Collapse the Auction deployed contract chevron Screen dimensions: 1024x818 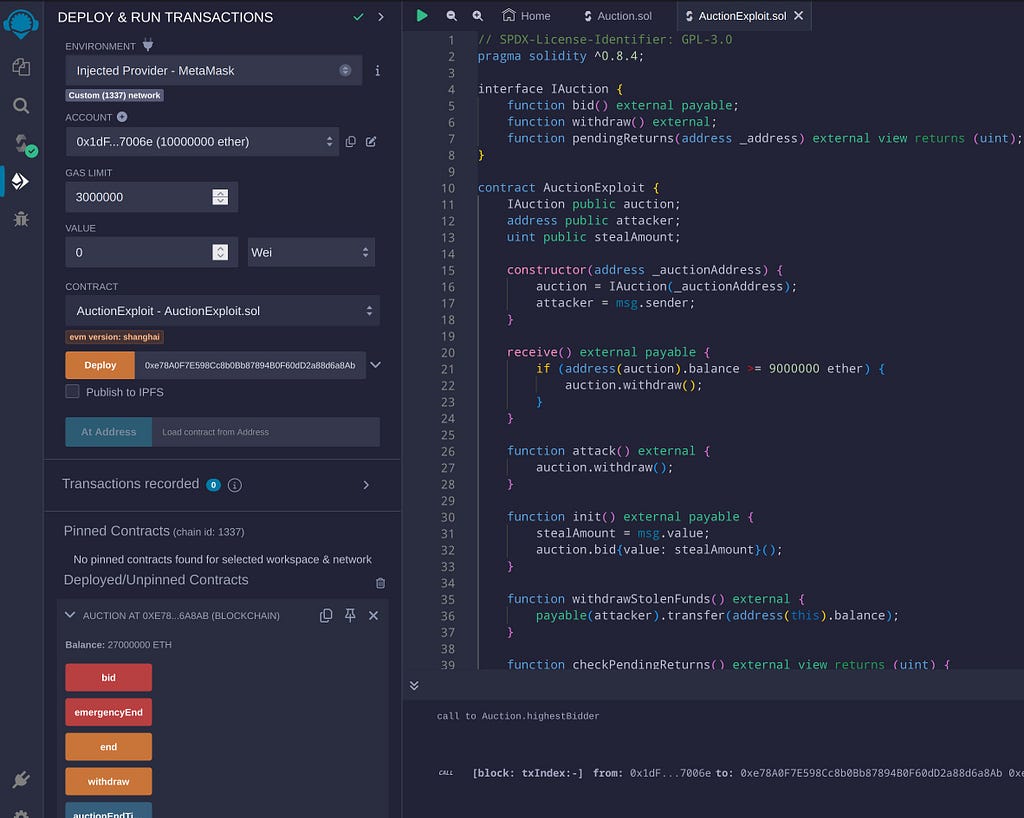(x=70, y=615)
